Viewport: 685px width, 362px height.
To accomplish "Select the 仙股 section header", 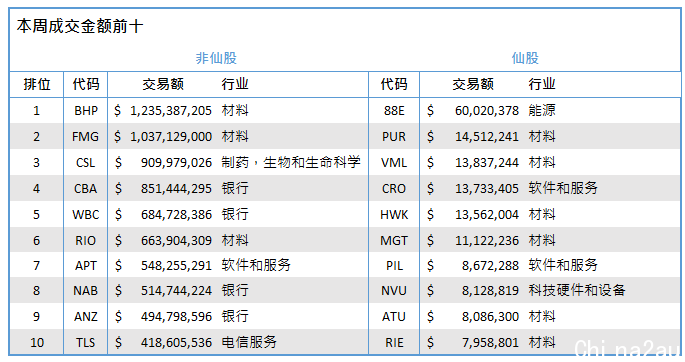I will point(525,58).
